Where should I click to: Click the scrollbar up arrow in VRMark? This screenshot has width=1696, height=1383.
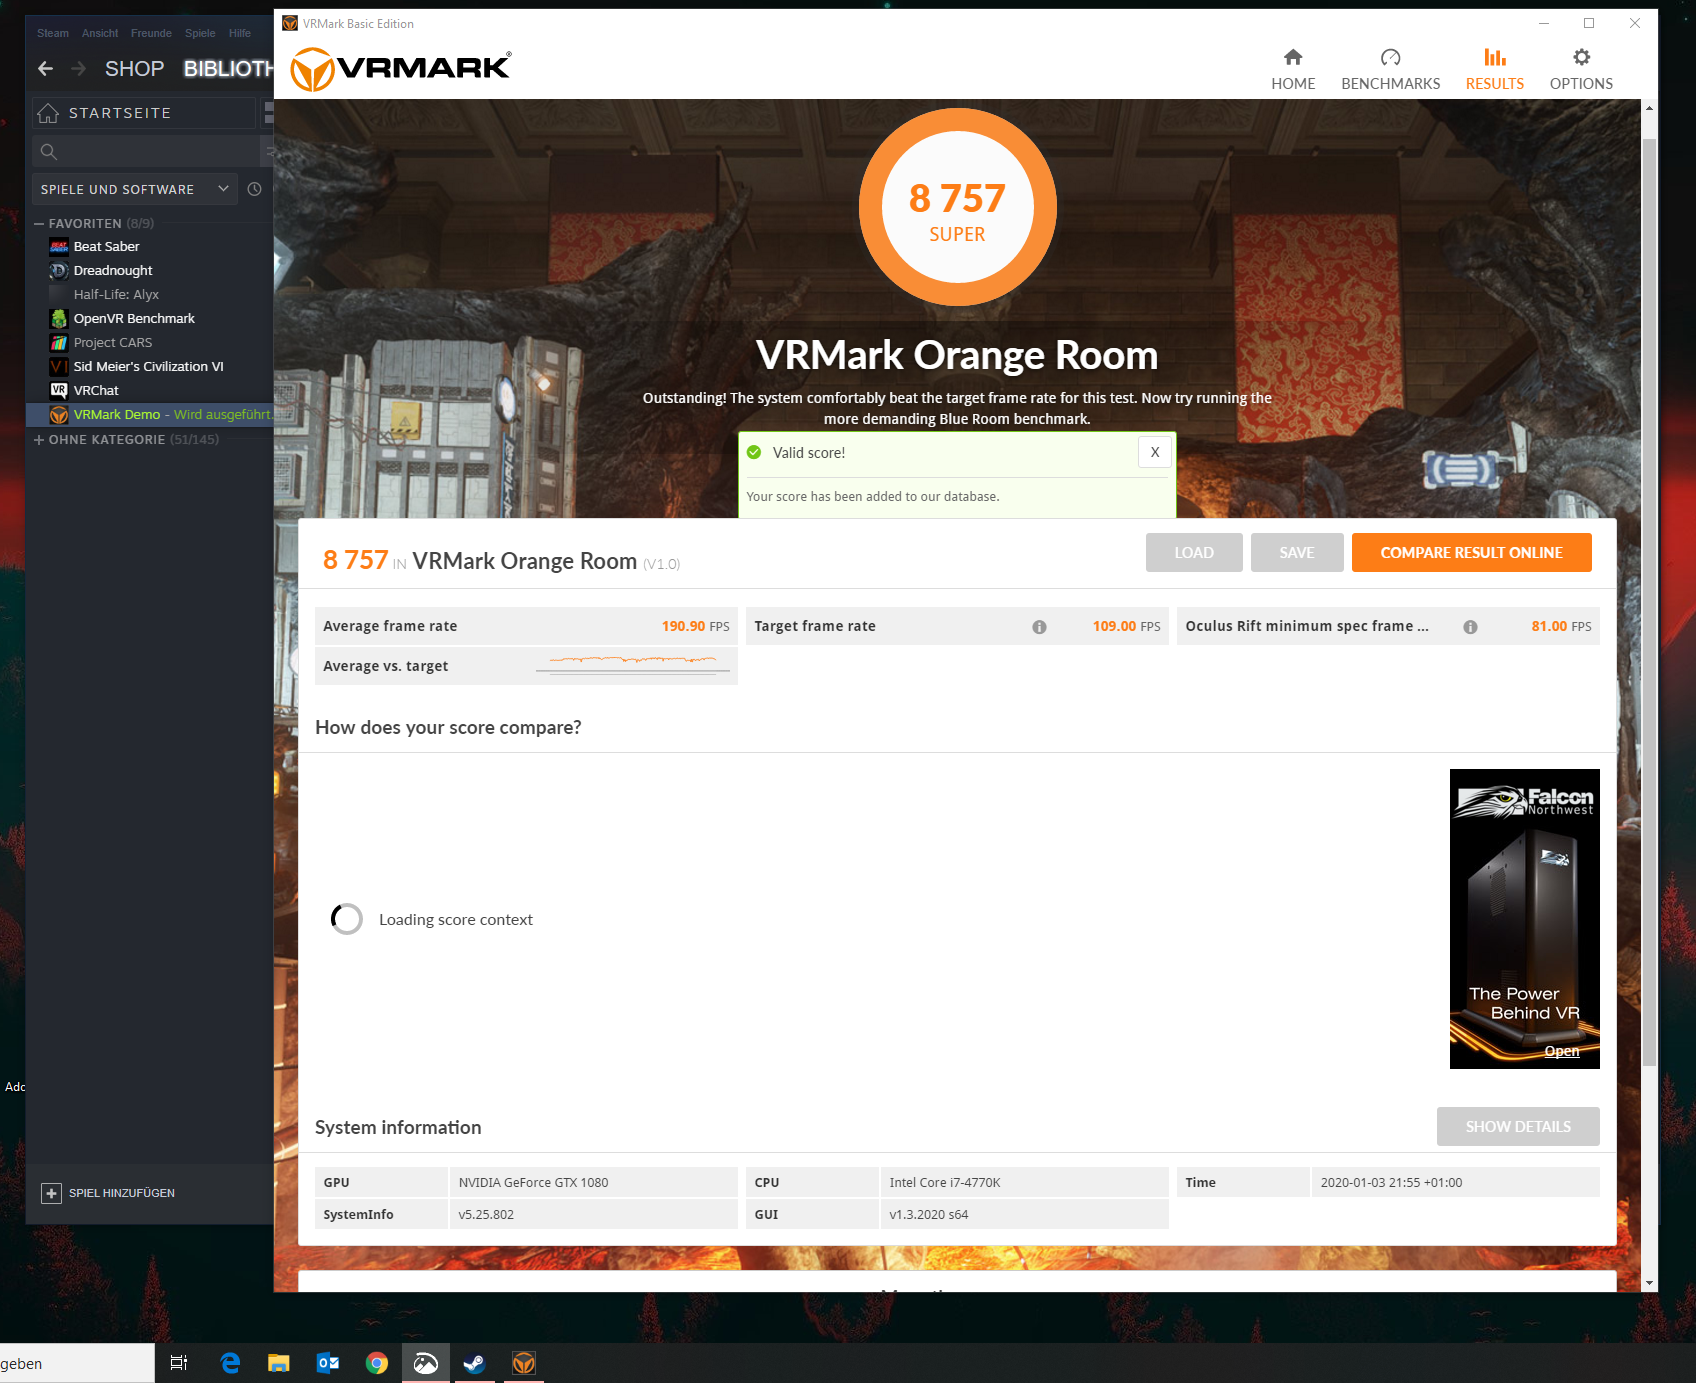tap(1649, 108)
